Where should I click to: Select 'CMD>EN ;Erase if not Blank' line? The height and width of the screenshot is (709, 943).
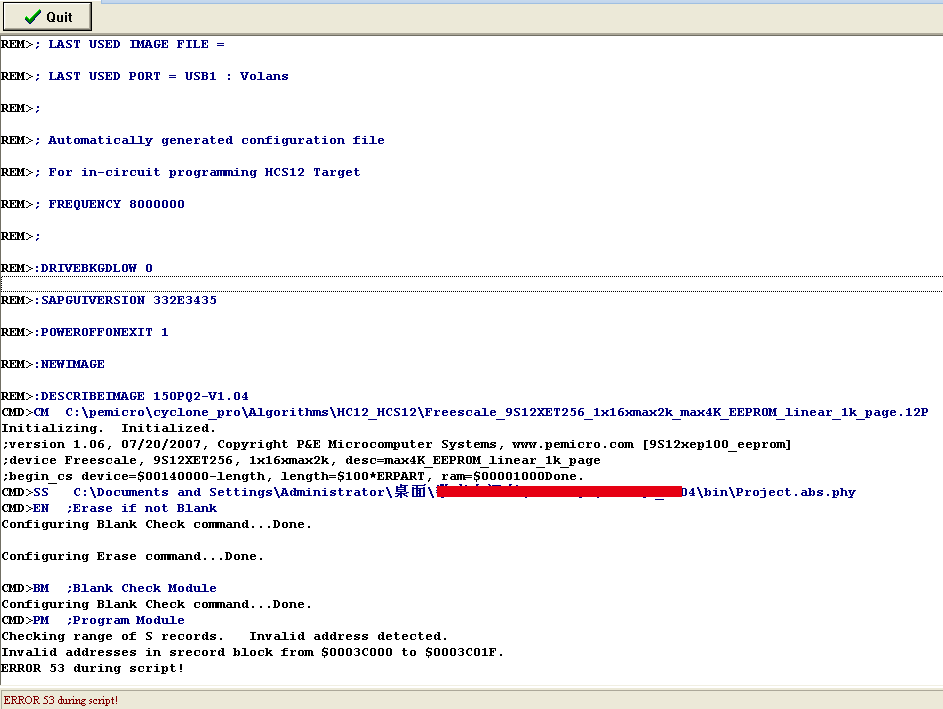109,508
